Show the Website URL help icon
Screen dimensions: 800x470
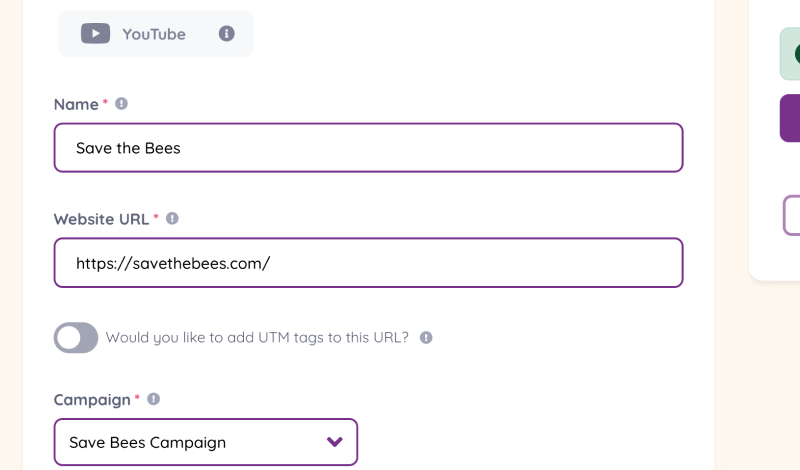(172, 218)
